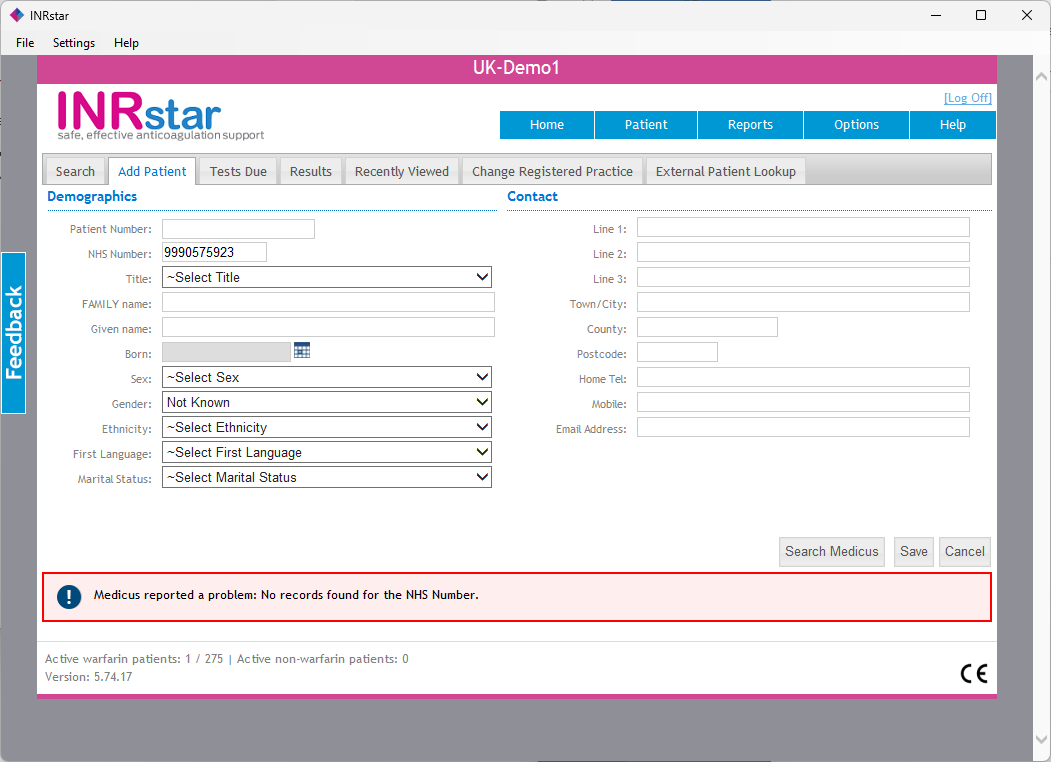Screen dimensions: 1051x762
Task: Open the Born date calendar picker
Action: coord(302,351)
